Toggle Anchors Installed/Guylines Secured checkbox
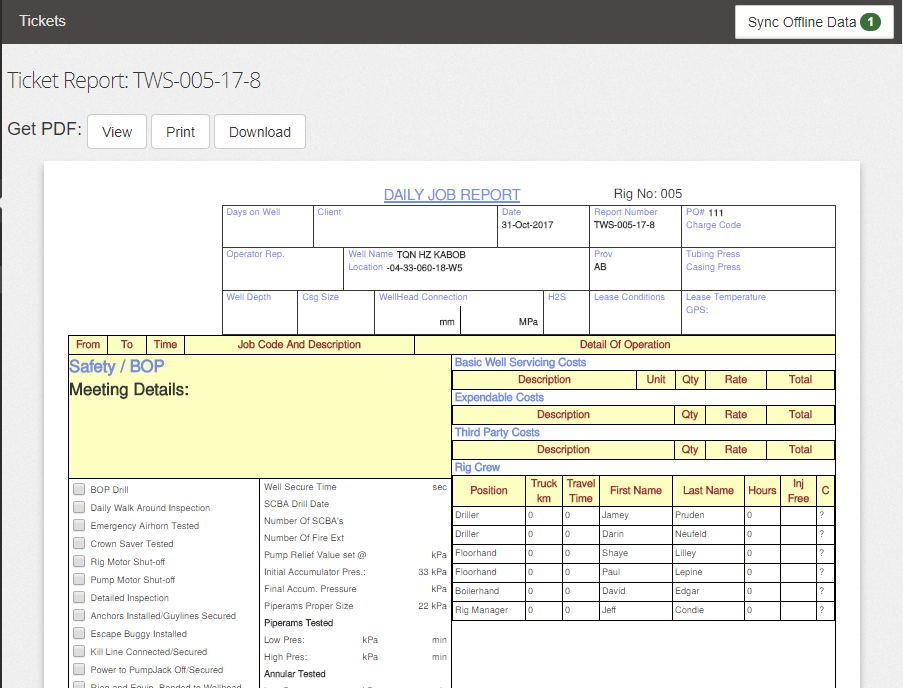 click(x=79, y=615)
